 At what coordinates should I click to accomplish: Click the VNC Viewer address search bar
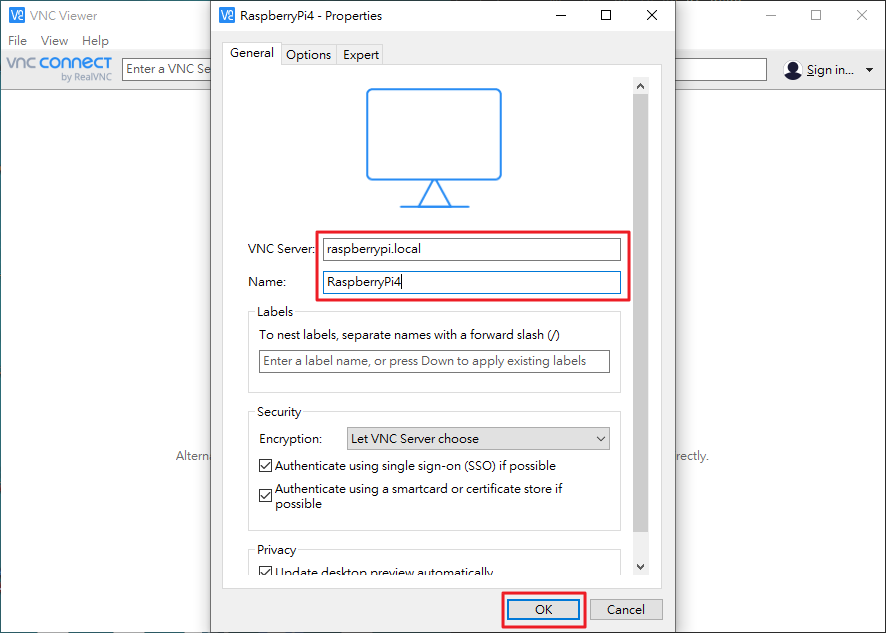coord(444,70)
